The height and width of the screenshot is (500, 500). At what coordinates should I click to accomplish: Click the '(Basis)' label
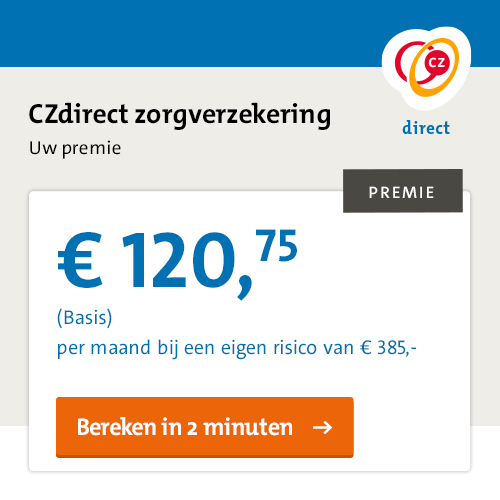[85, 318]
